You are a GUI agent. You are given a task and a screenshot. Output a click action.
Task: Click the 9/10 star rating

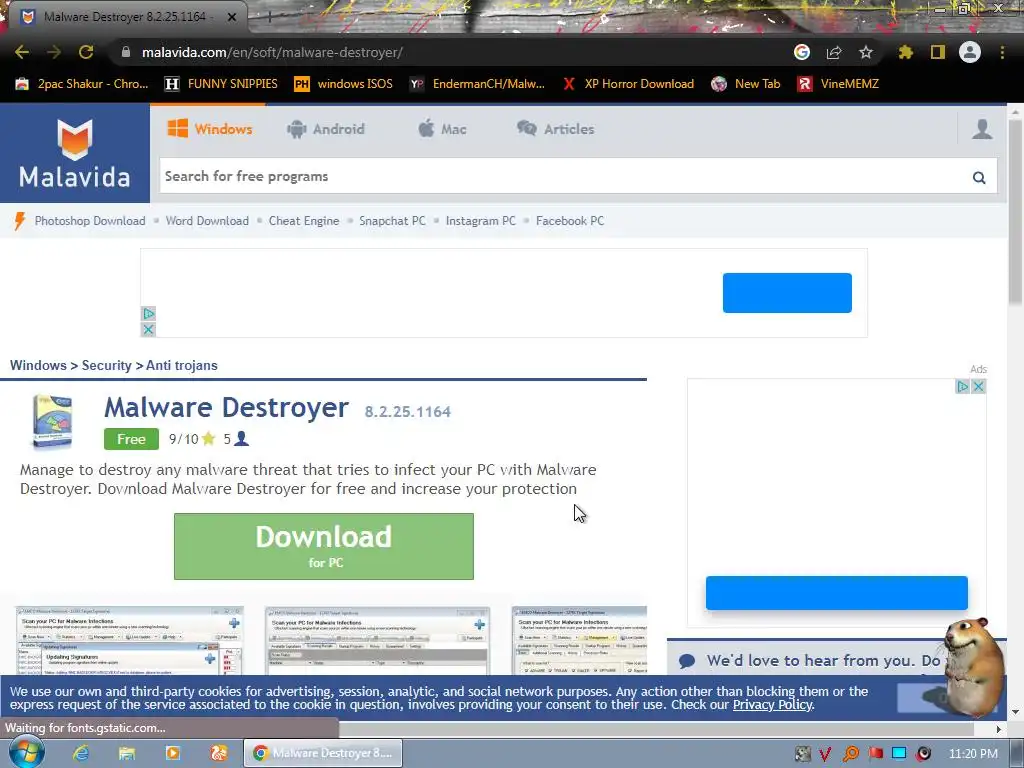pyautogui.click(x=192, y=439)
